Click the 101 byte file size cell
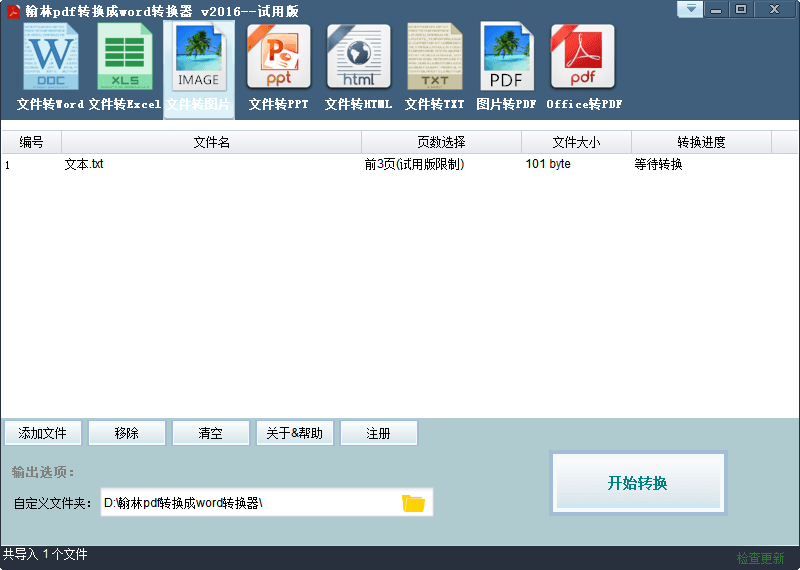Image resolution: width=800 pixels, height=570 pixels. pos(548,164)
